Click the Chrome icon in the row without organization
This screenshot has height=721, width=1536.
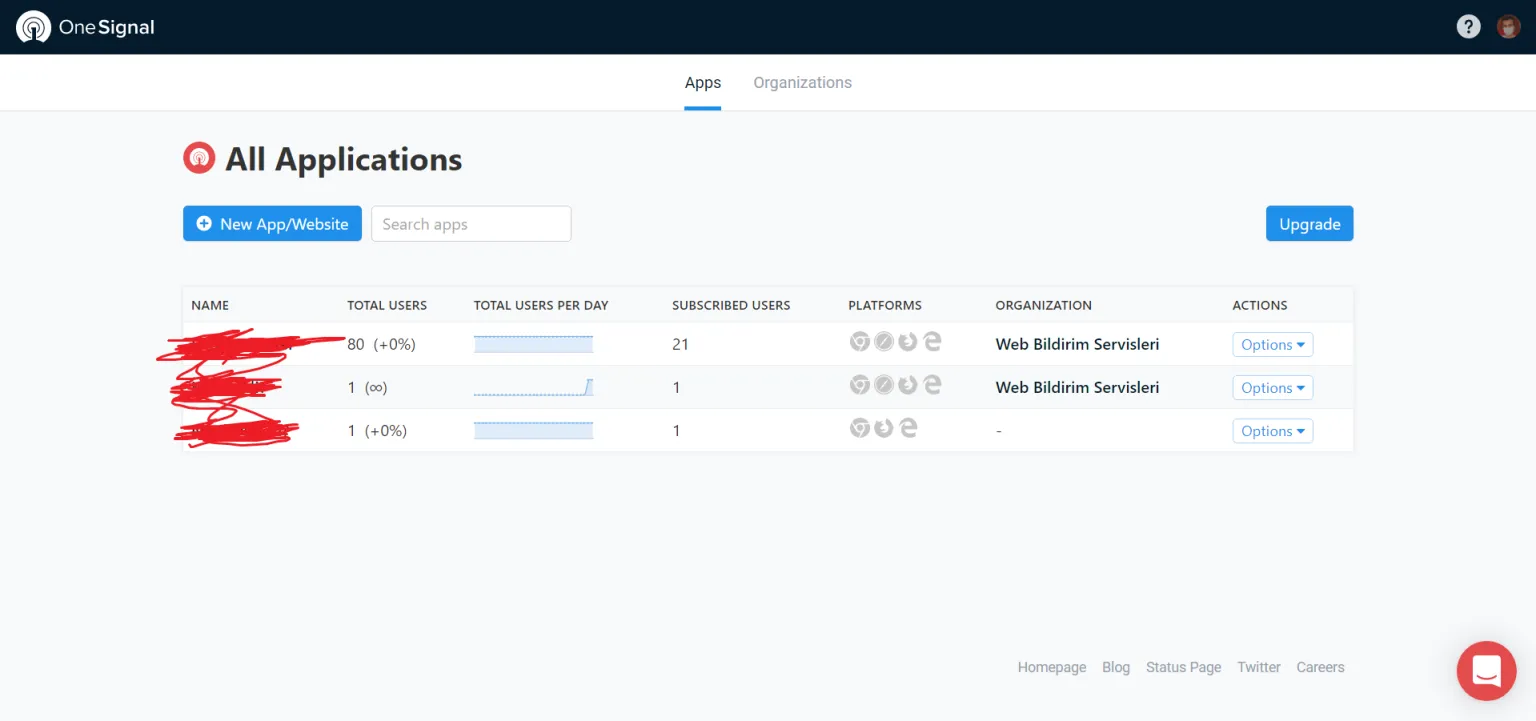pyautogui.click(x=860, y=428)
